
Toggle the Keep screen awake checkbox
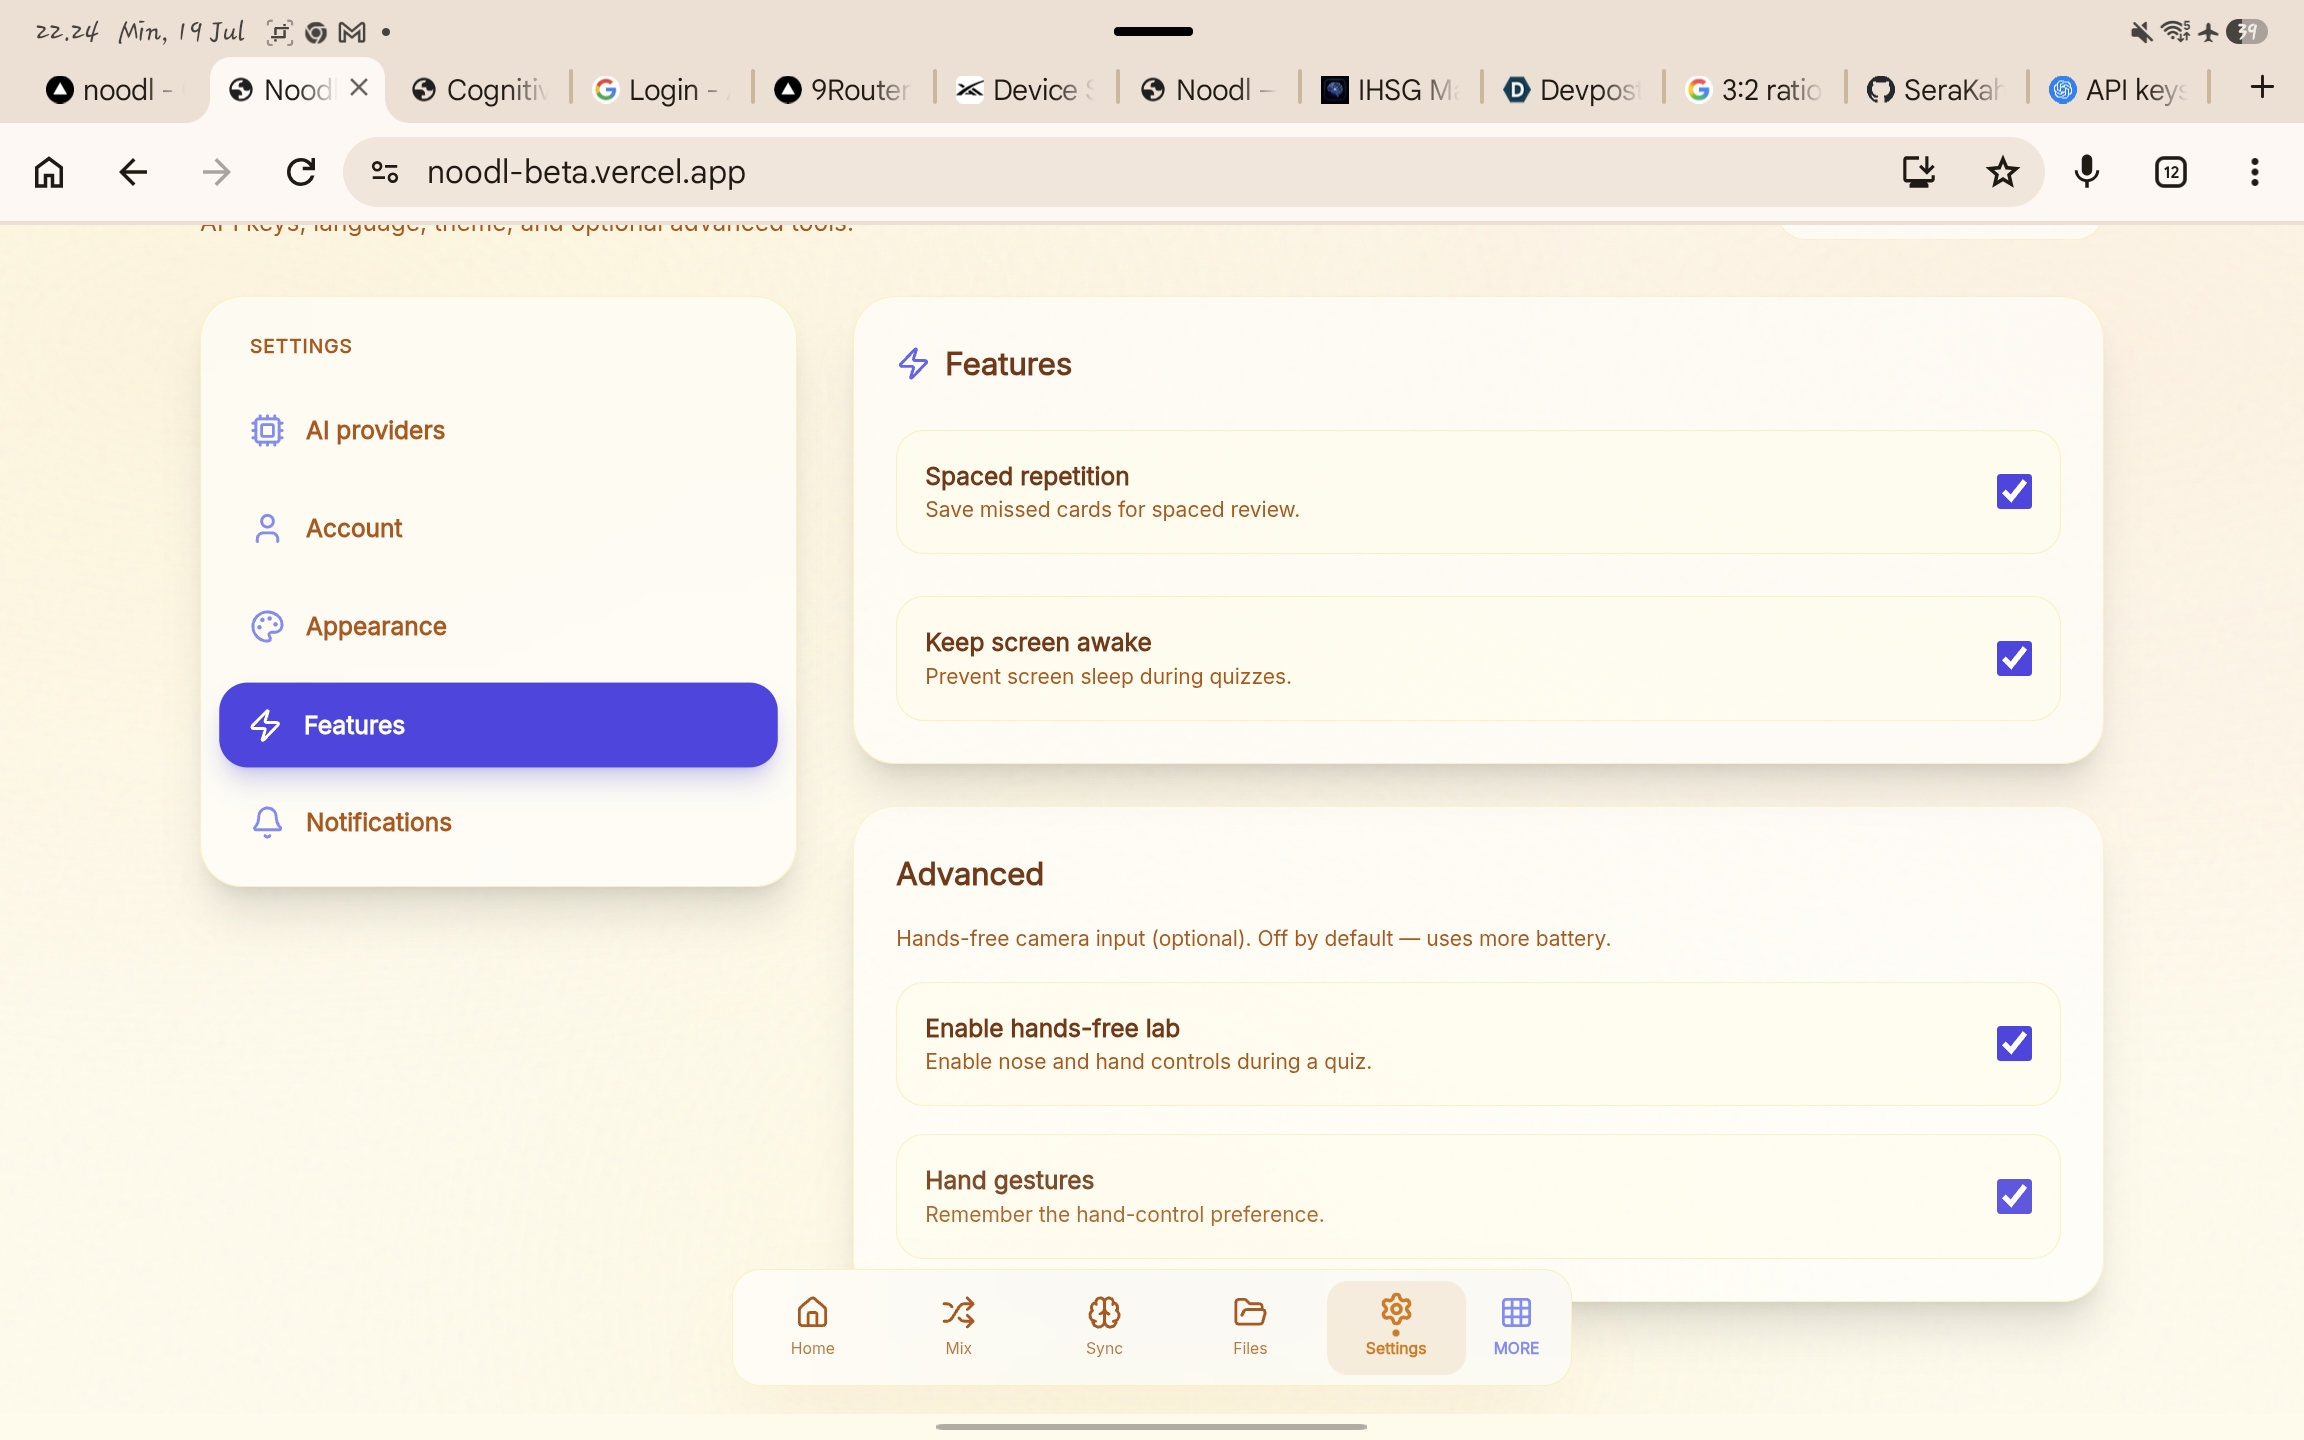click(2014, 658)
